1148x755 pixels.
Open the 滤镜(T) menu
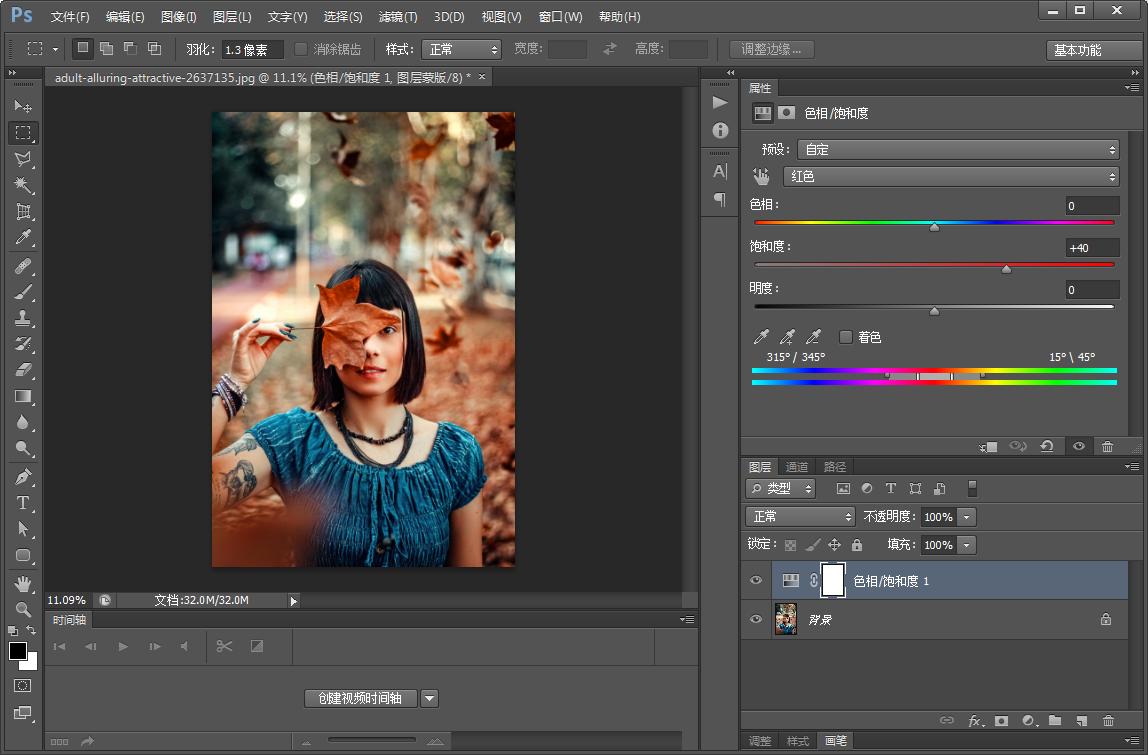coord(398,17)
